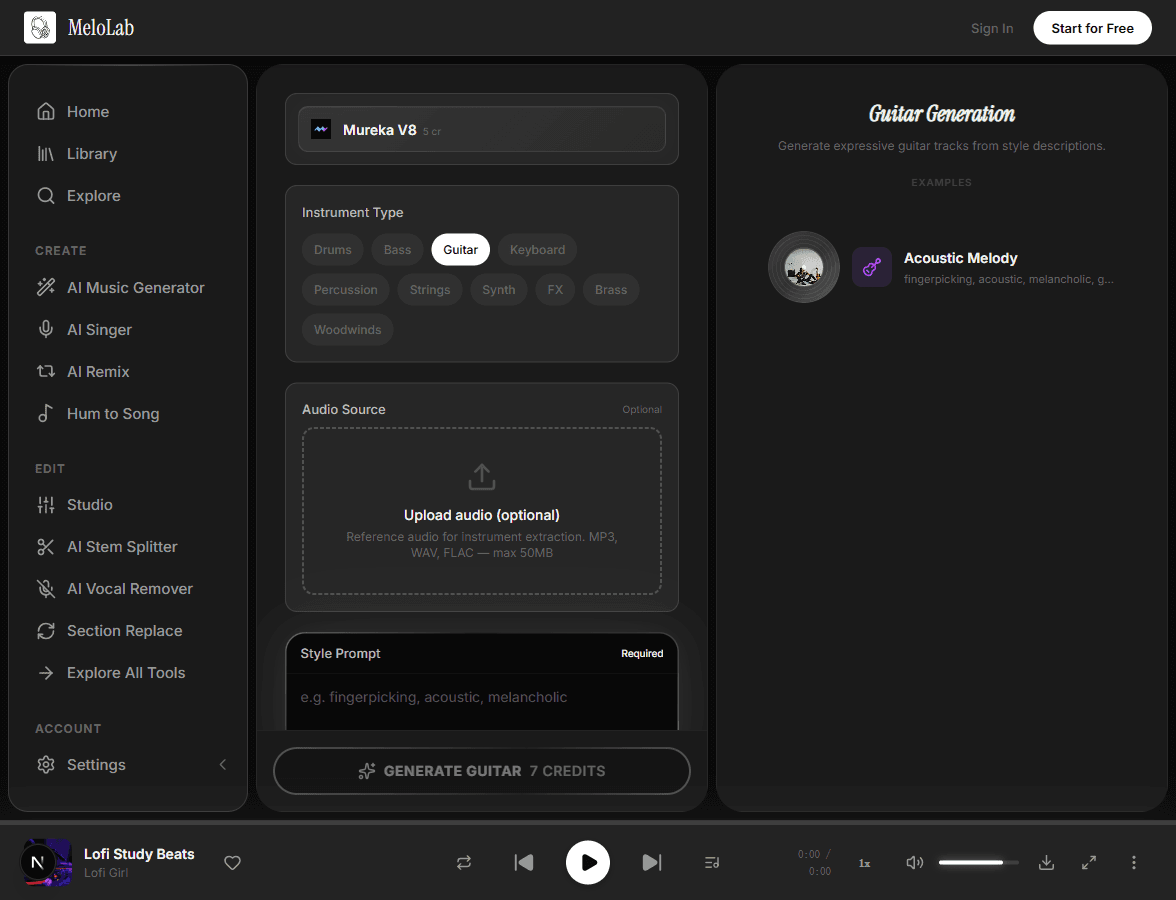Viewport: 1176px width, 900px height.
Task: Select the Brass instrument type
Action: tap(610, 290)
